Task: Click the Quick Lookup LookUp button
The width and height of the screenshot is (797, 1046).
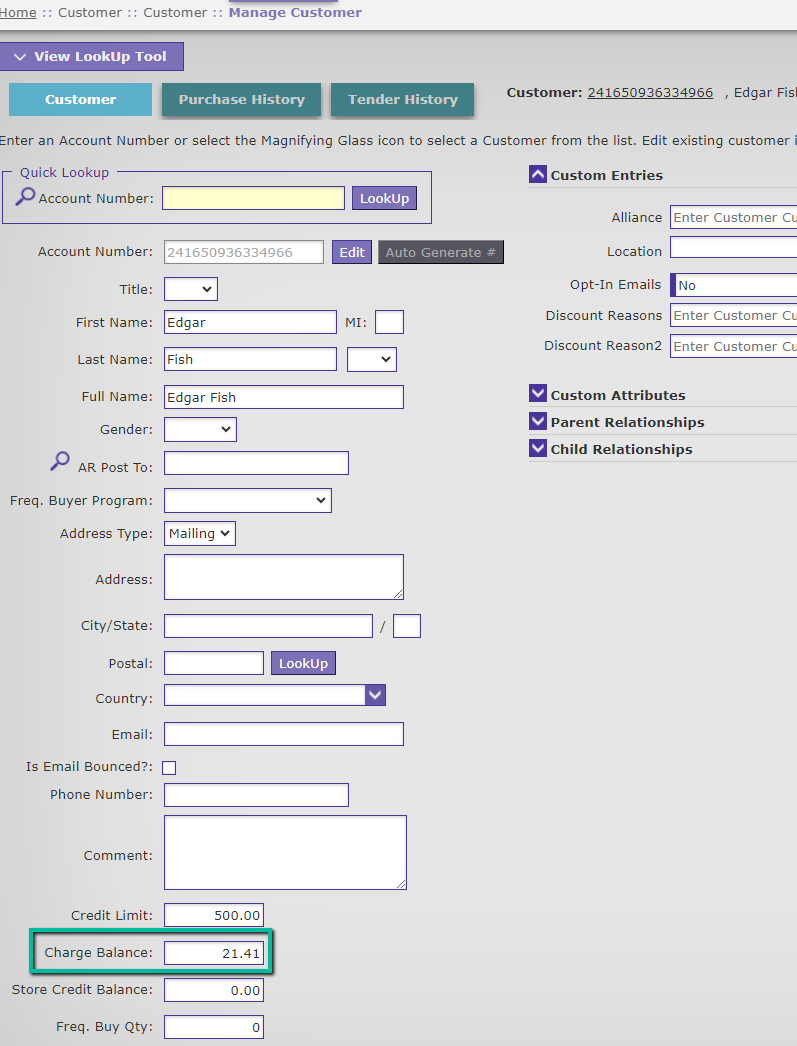Action: tap(384, 198)
